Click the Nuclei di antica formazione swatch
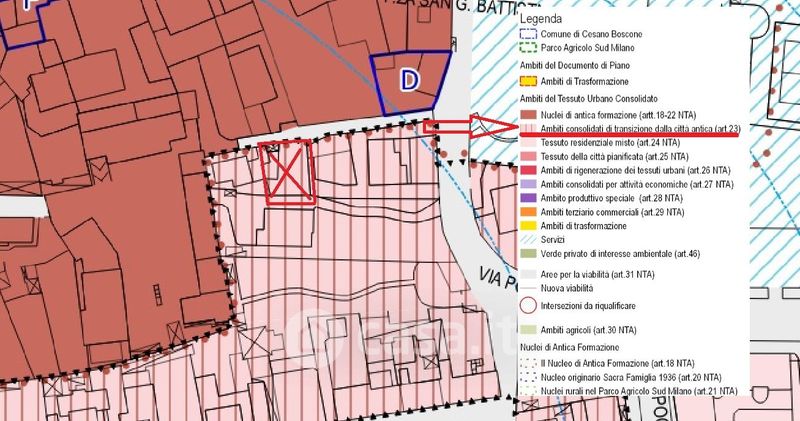The image size is (800, 421). coord(527,116)
